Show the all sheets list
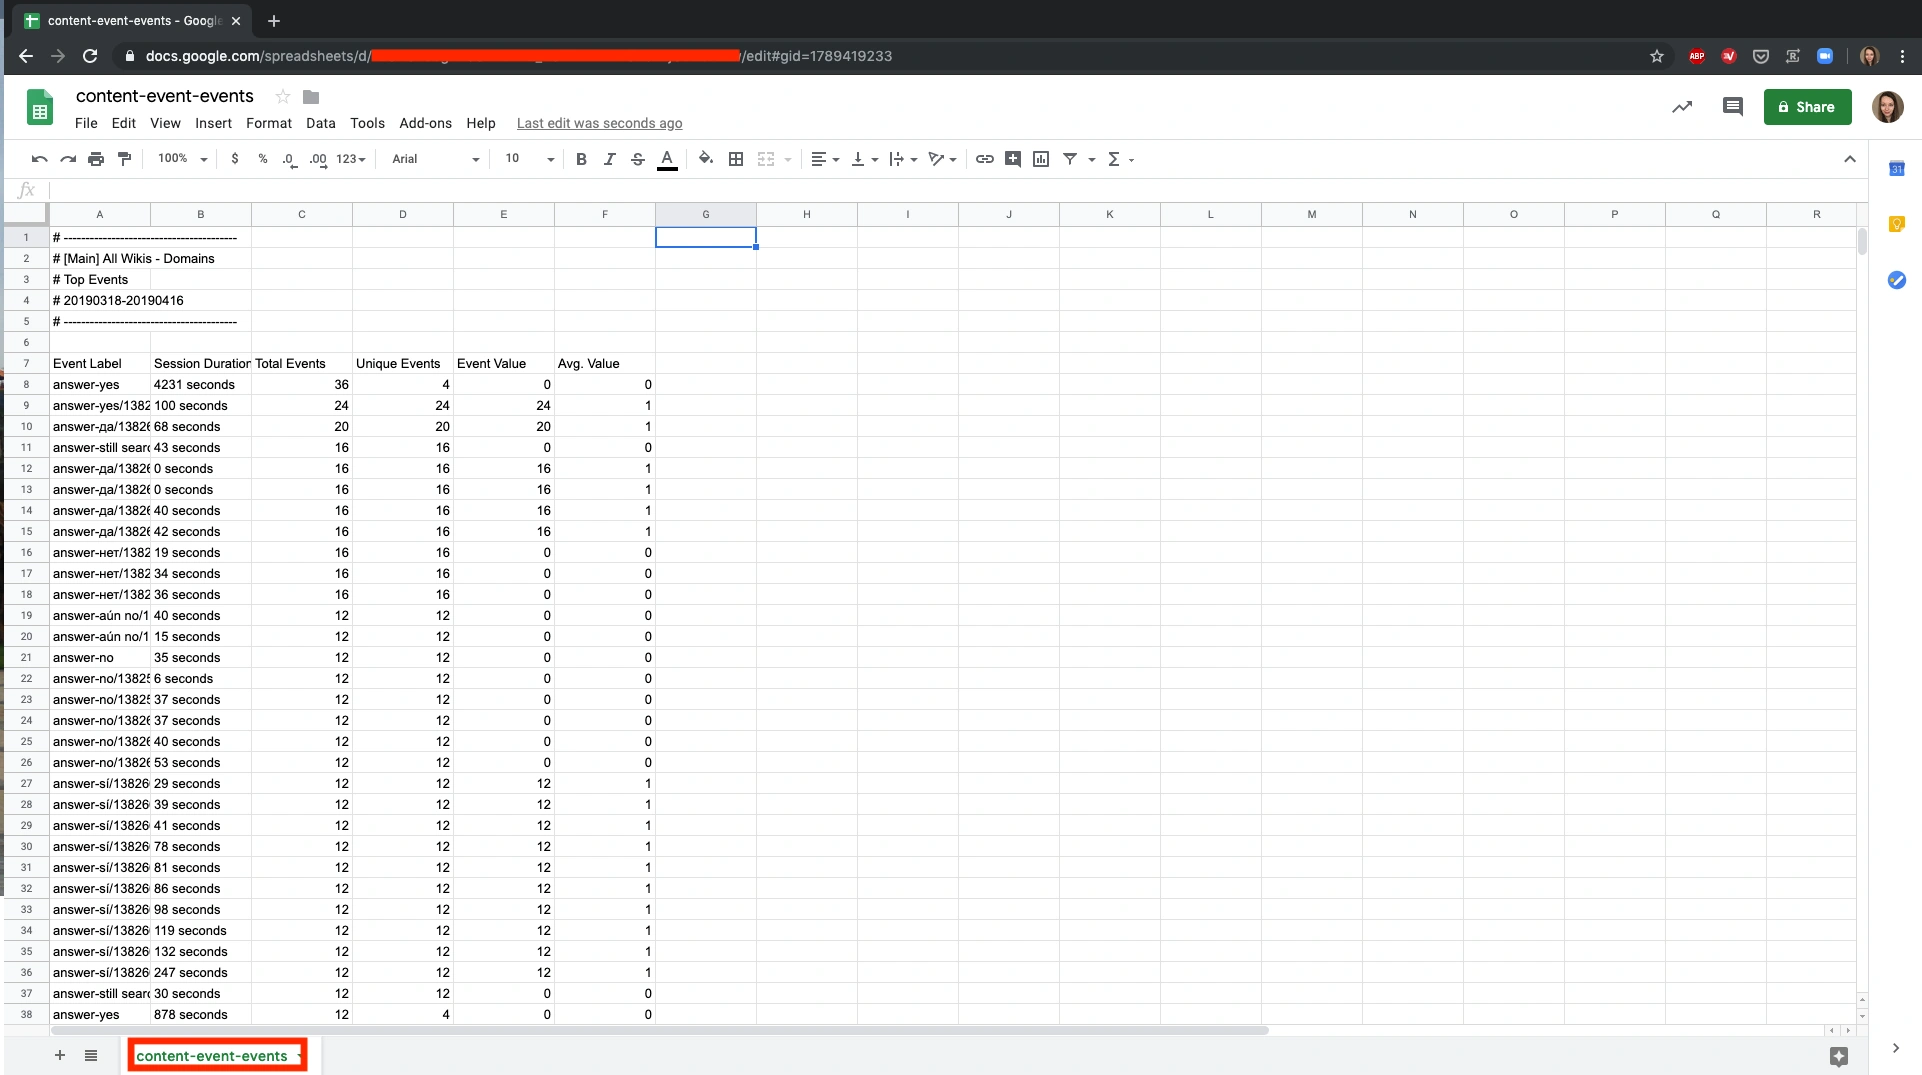1922x1075 pixels. [91, 1055]
